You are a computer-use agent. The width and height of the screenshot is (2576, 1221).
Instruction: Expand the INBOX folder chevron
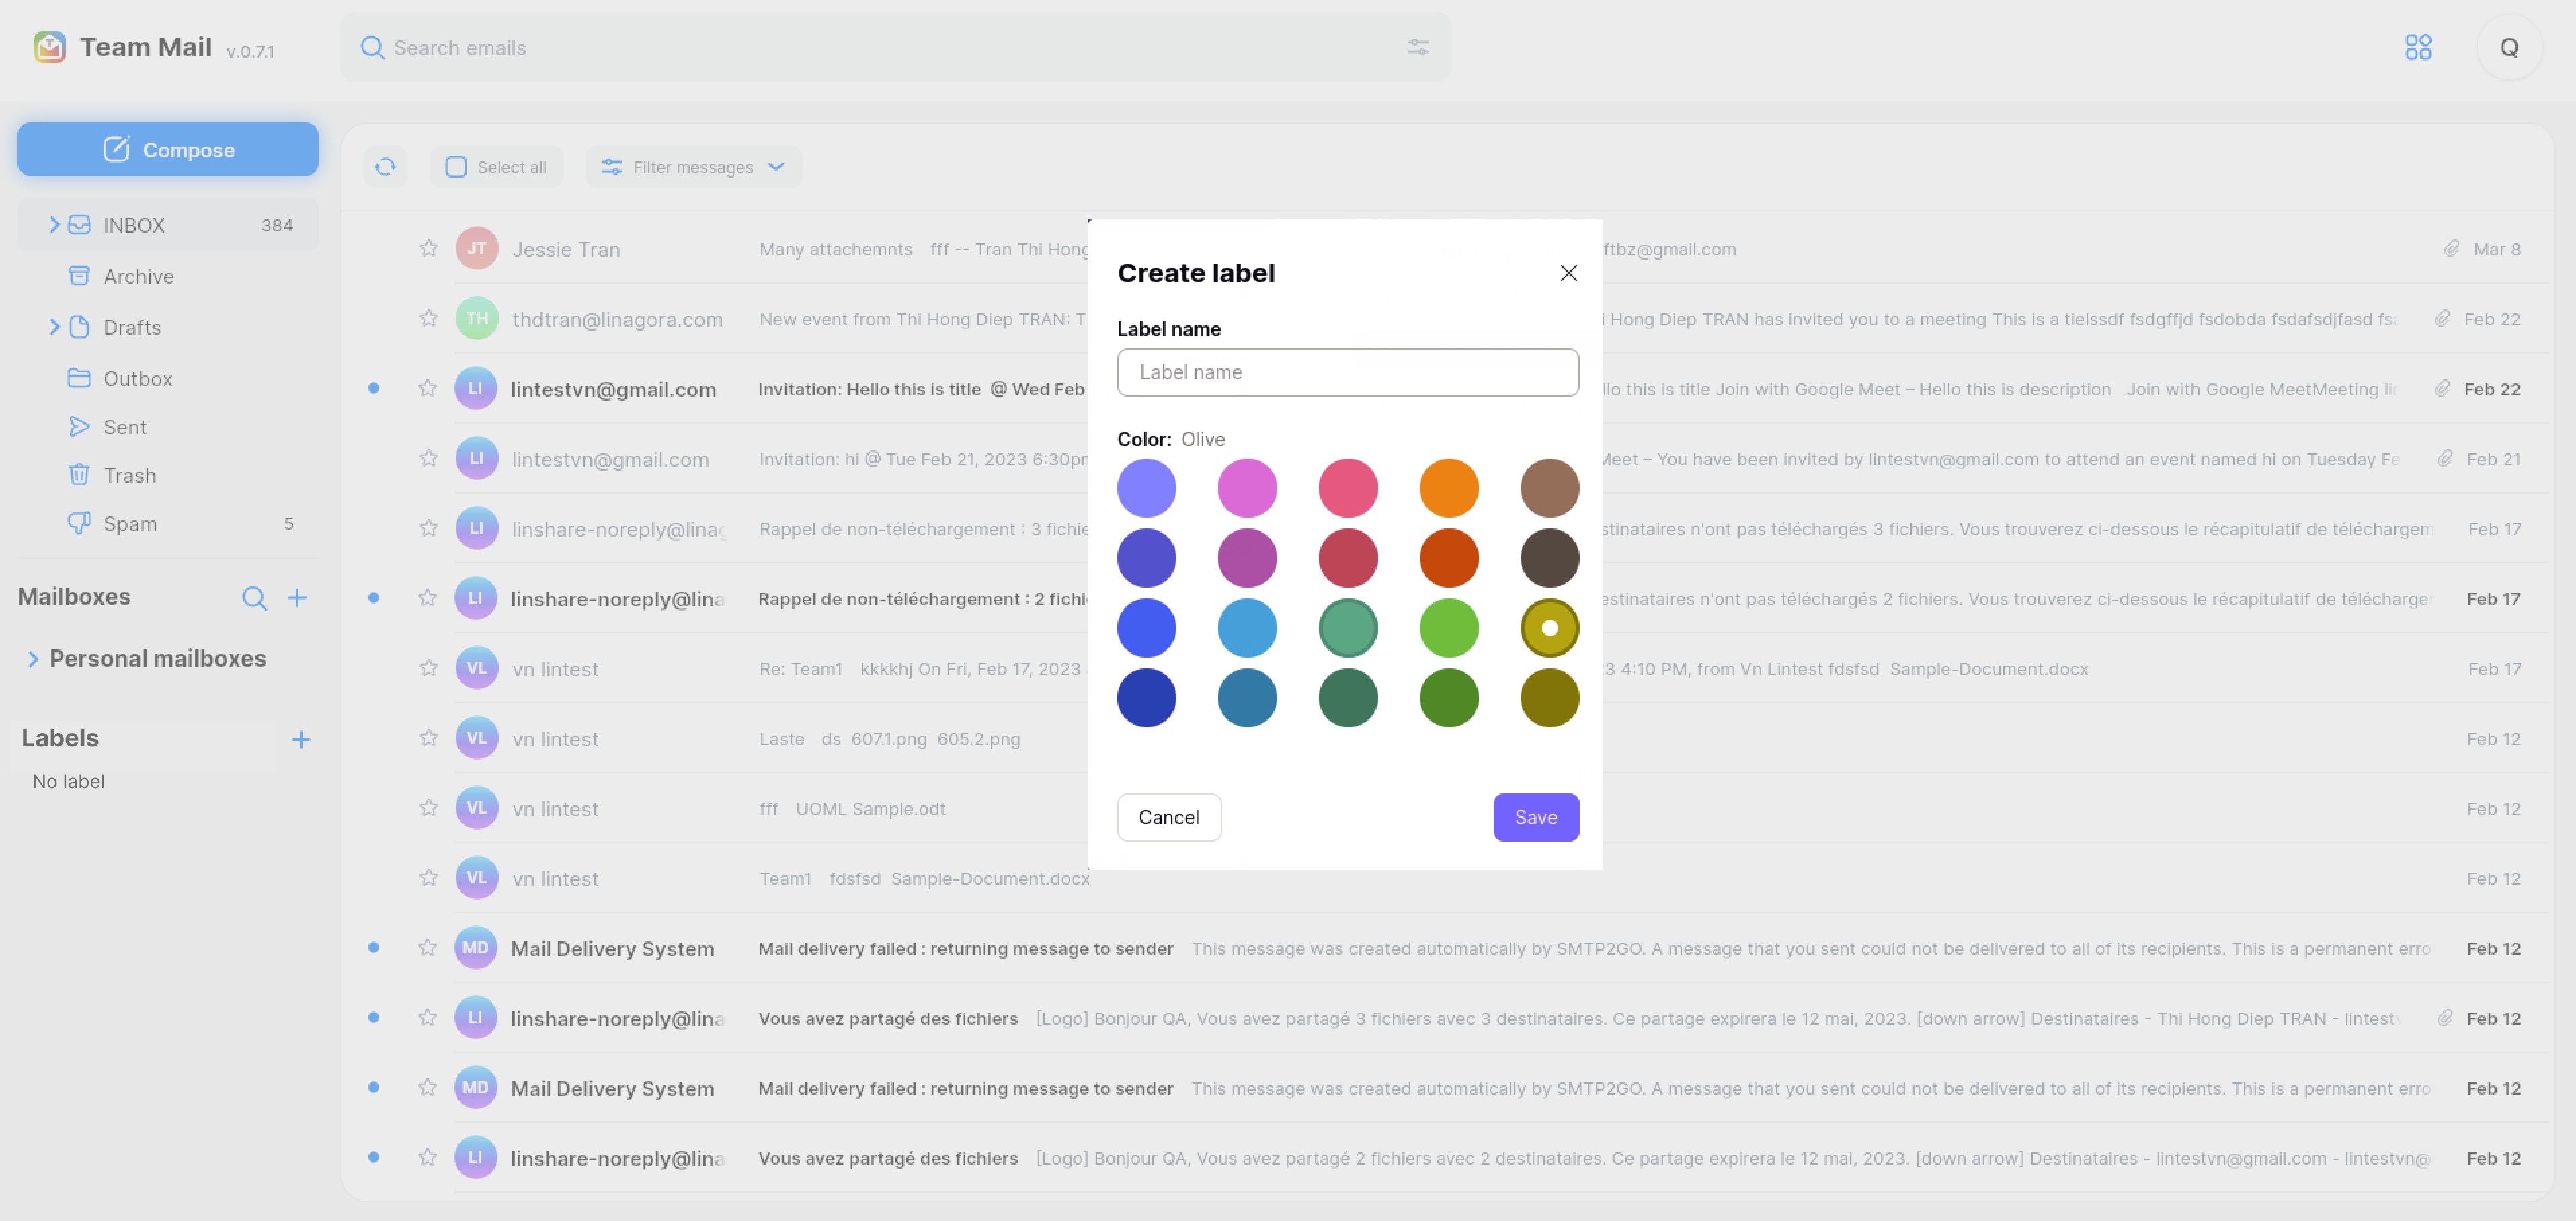54,225
